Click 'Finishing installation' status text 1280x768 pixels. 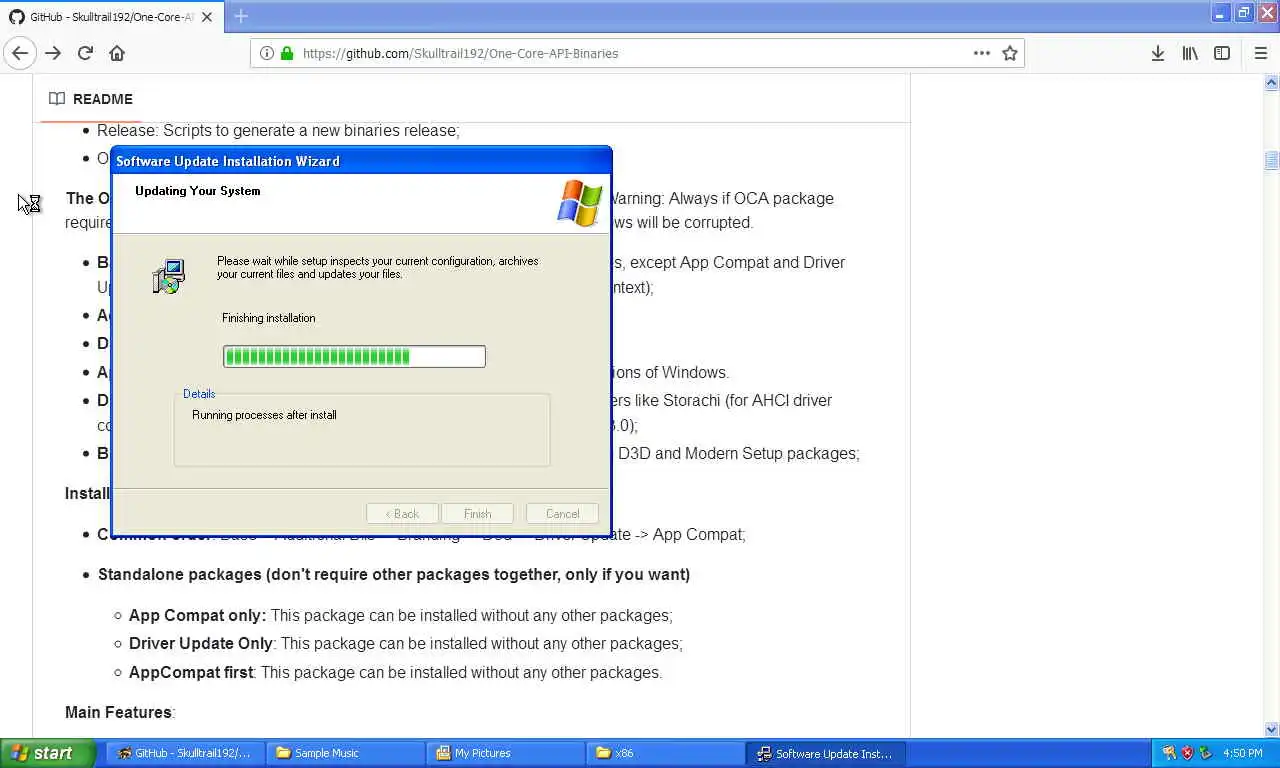pyautogui.click(x=268, y=318)
